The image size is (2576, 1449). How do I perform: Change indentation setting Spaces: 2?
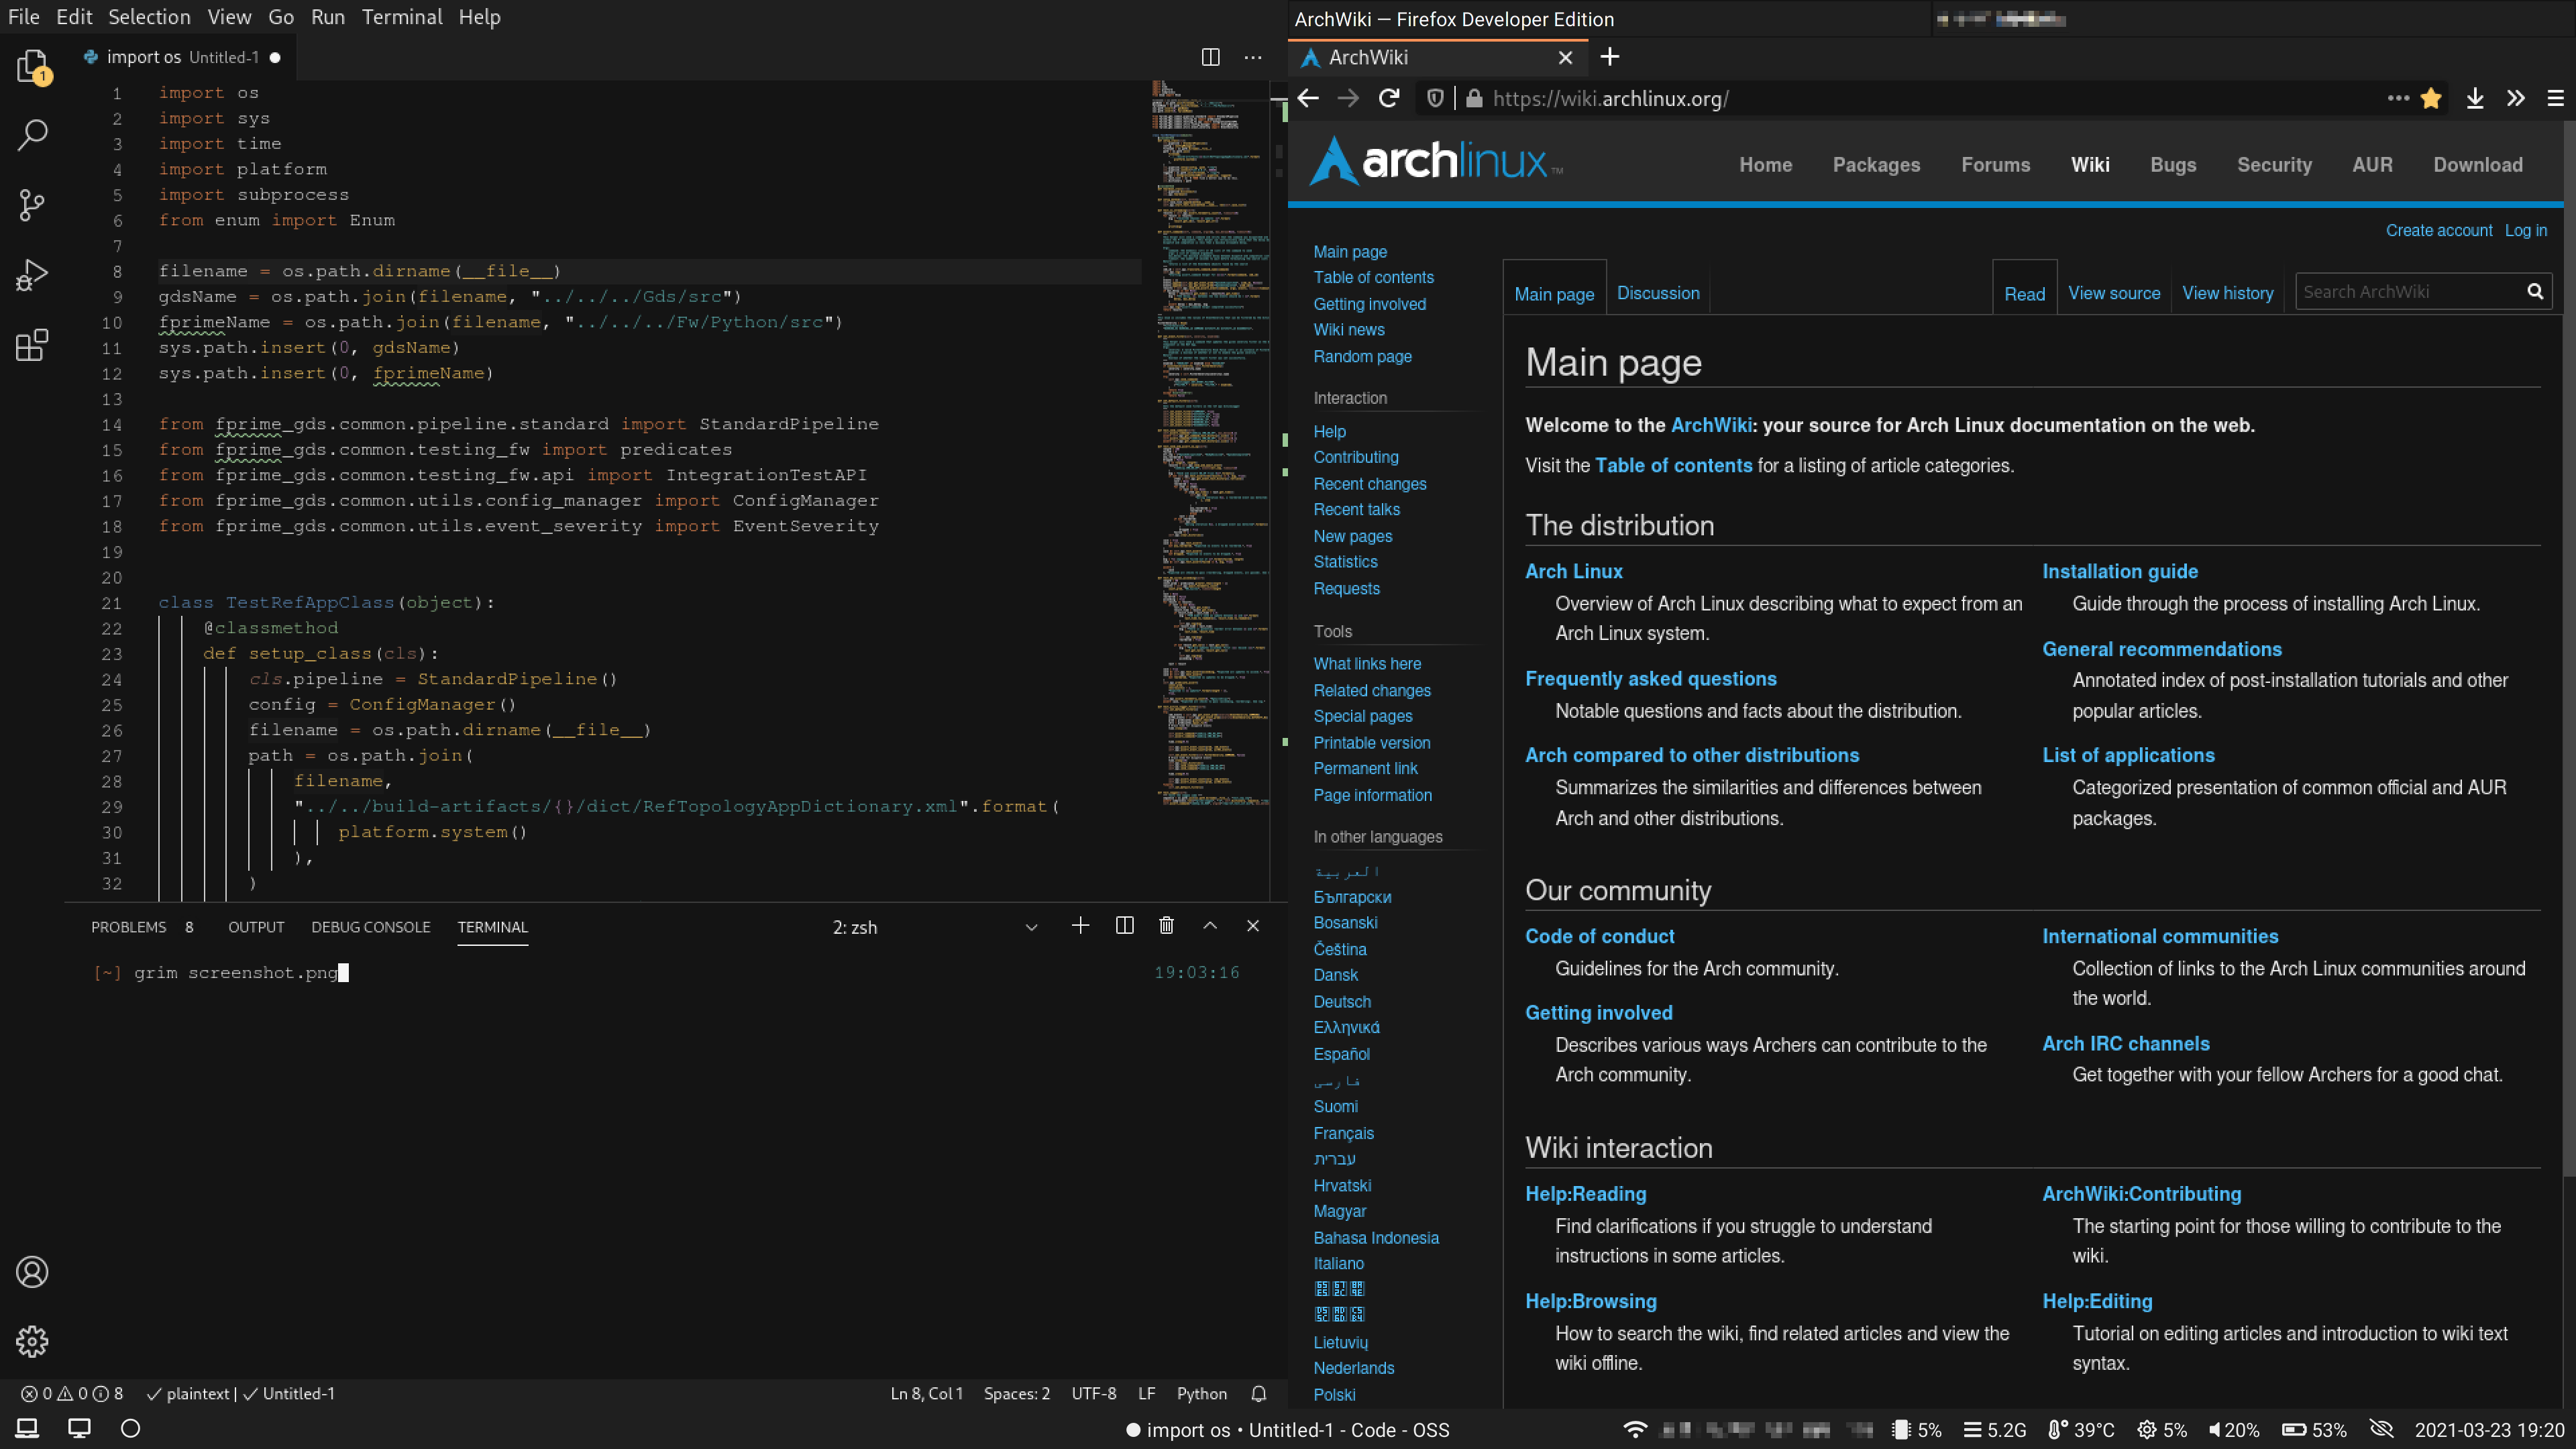coord(1016,1394)
